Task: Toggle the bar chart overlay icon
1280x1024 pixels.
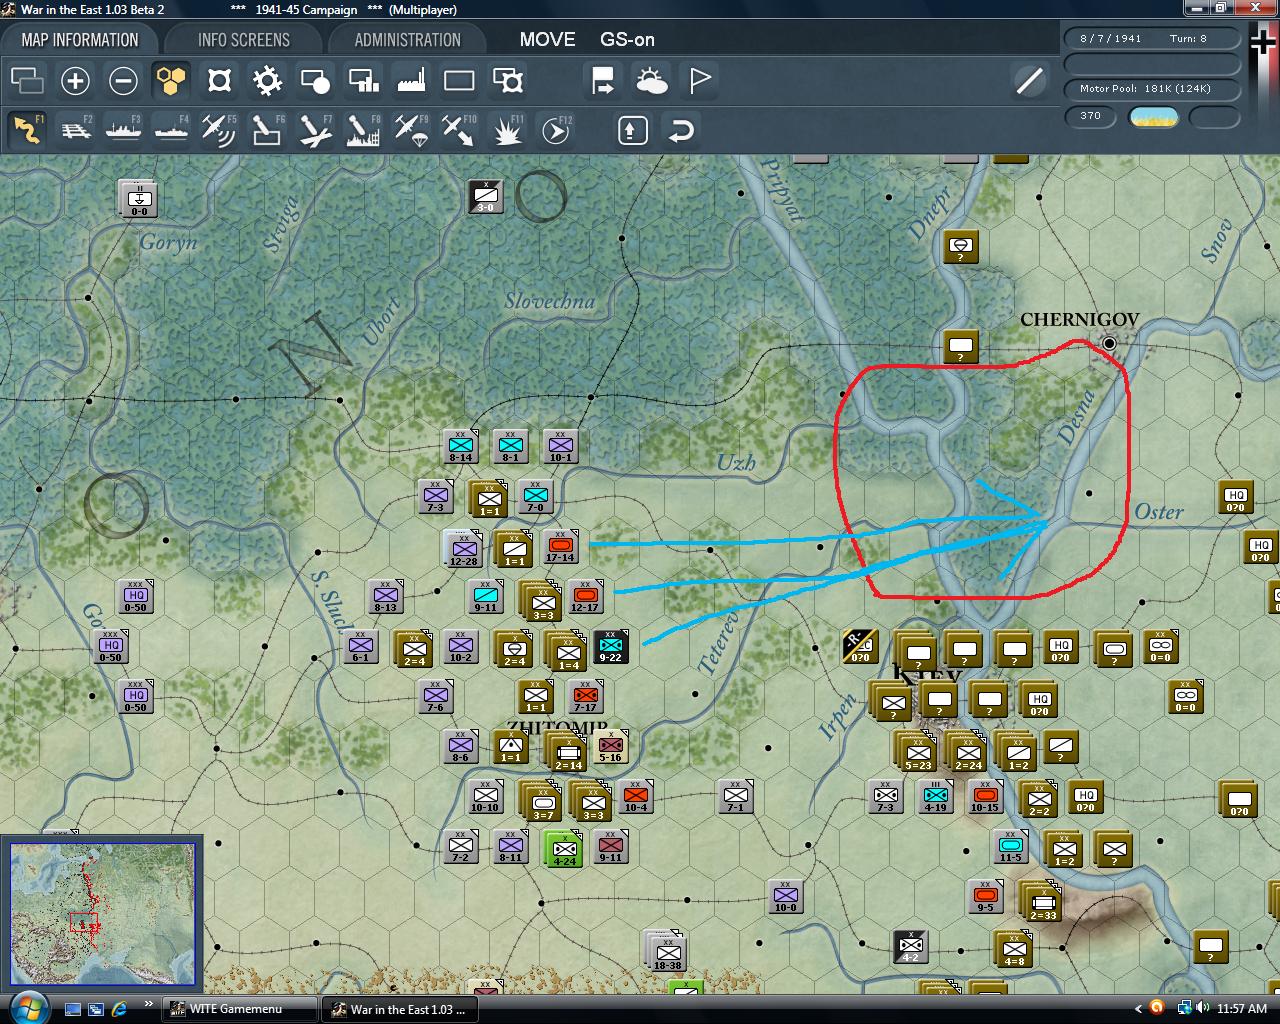Action: click(x=363, y=81)
